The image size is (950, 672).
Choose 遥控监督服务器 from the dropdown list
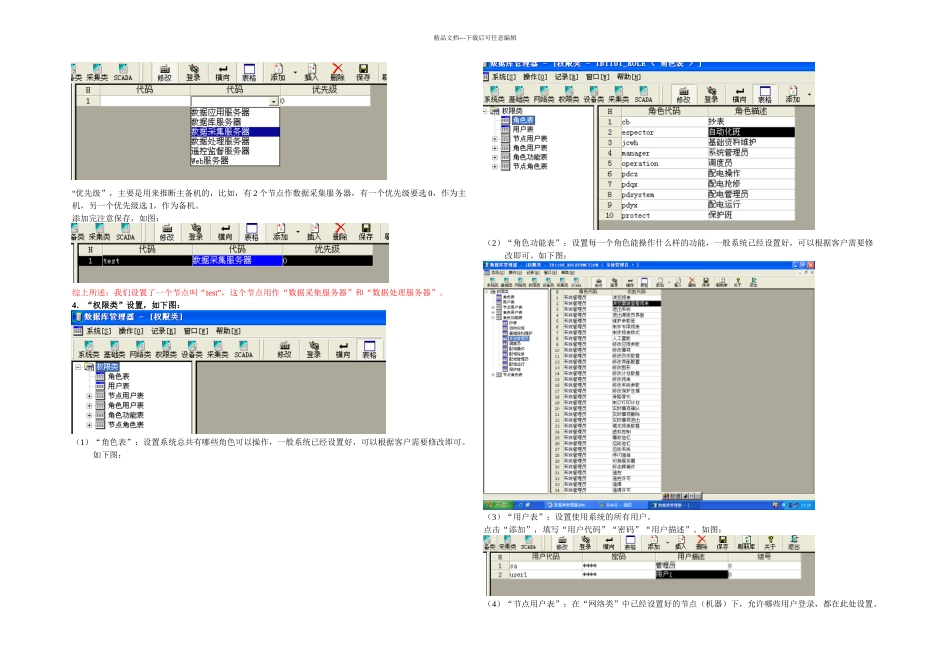pos(221,151)
